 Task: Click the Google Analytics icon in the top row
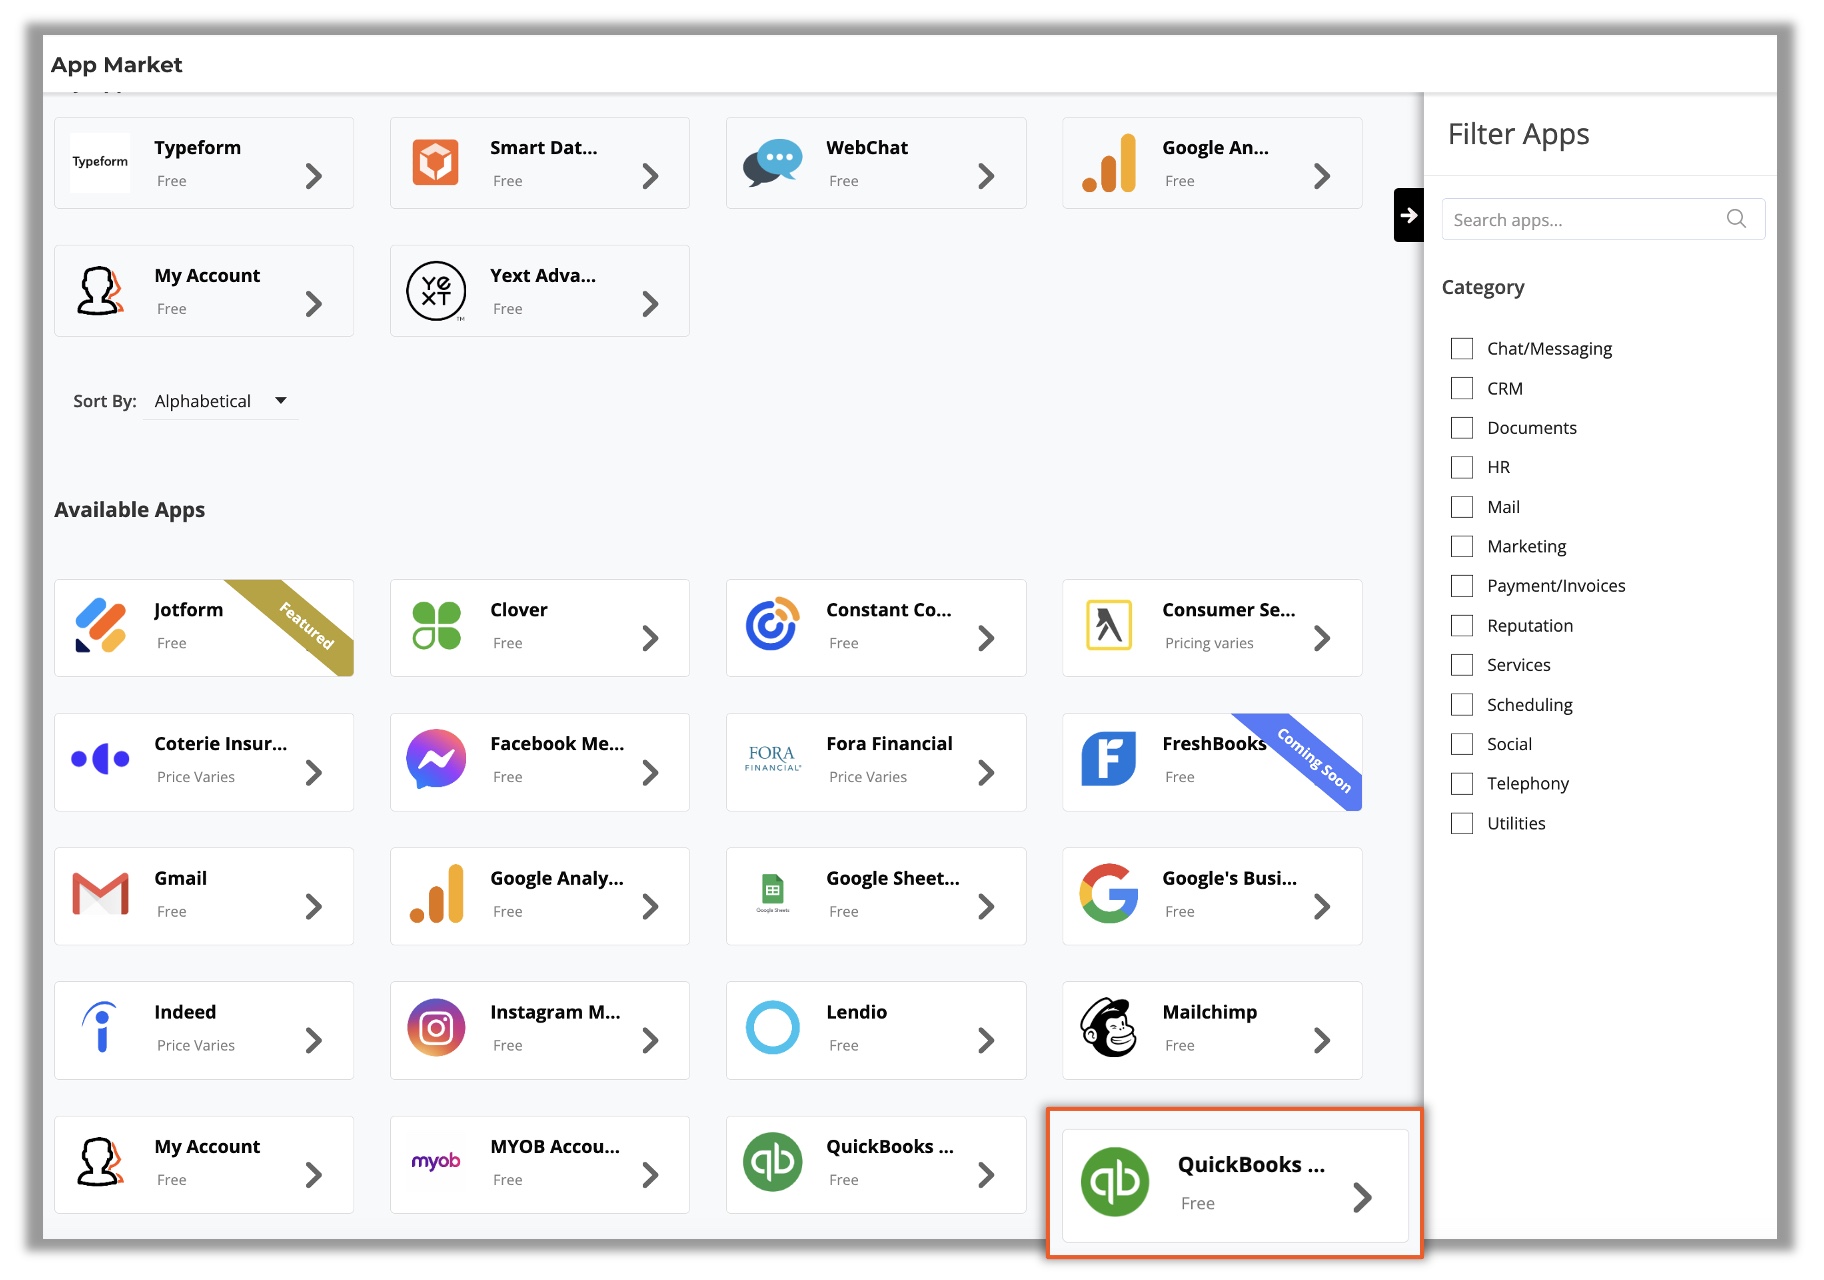click(1109, 162)
